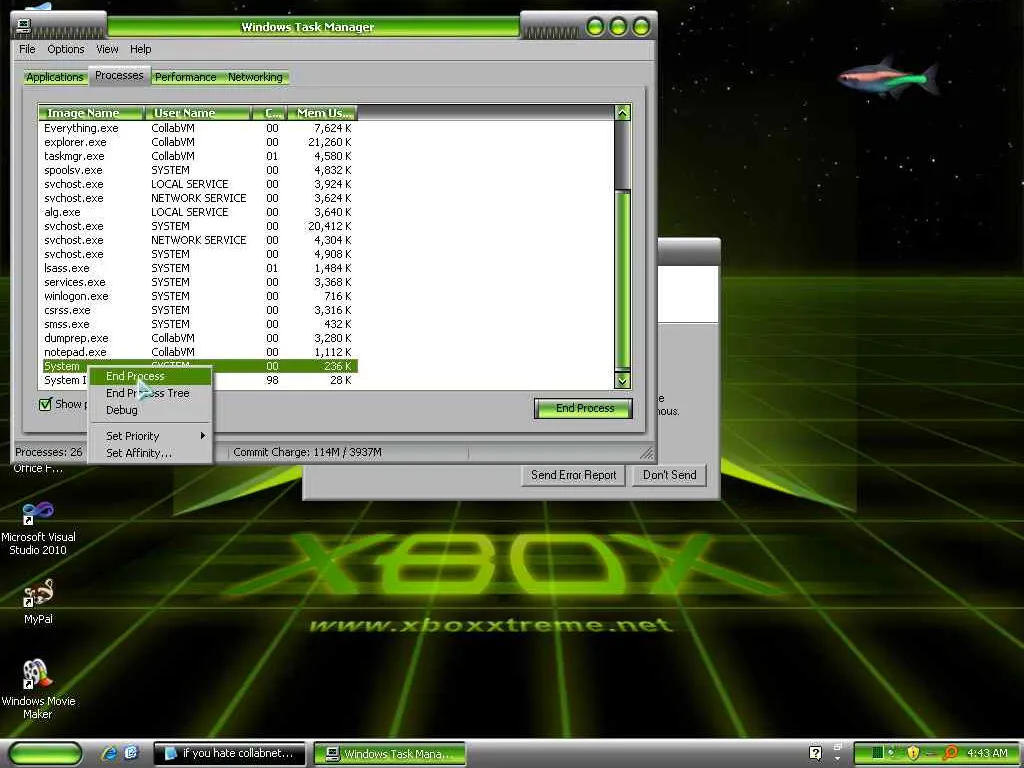This screenshot has height=768, width=1024.
Task: Switch to the Networking tab
Action: (255, 77)
